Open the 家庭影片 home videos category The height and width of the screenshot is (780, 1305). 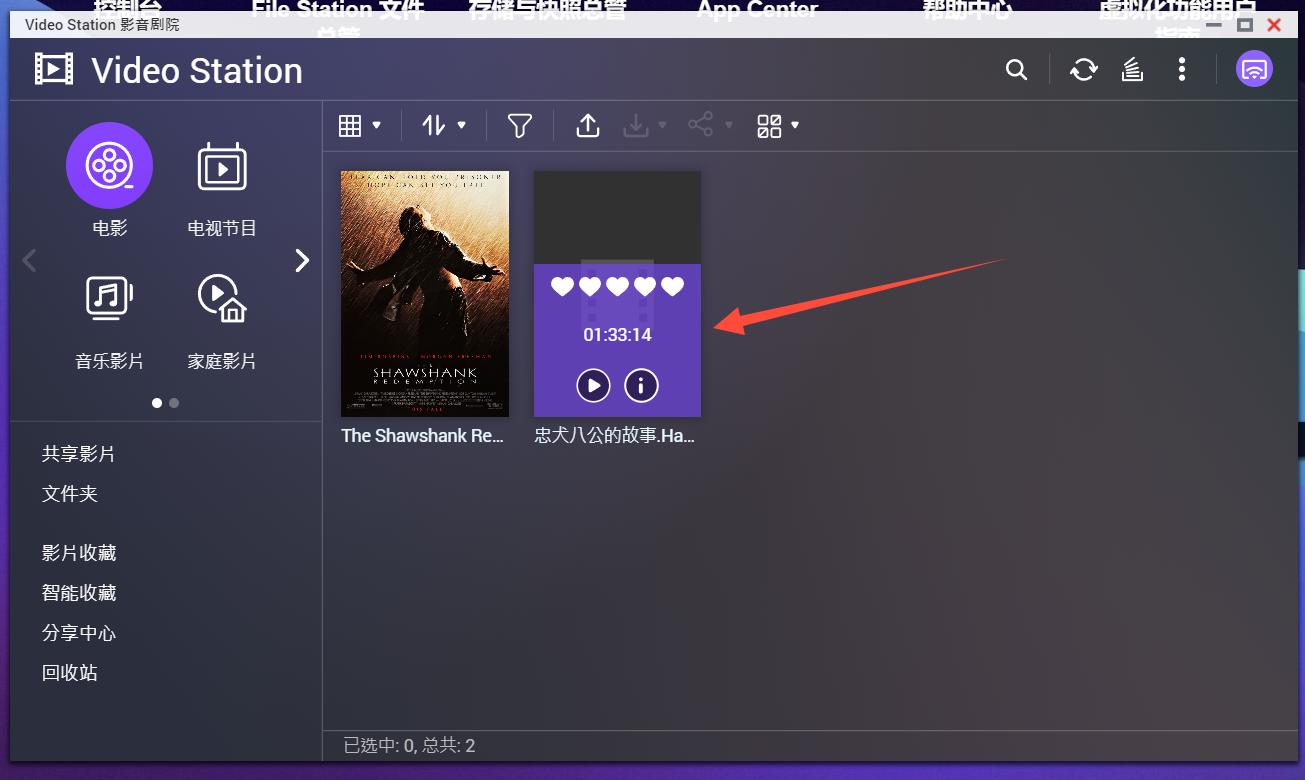(x=221, y=297)
